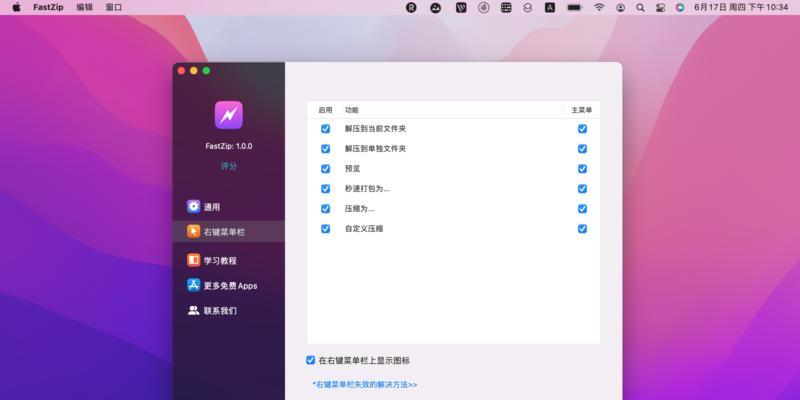
Task: Open the Wi-Fi status menu
Action: (599, 8)
